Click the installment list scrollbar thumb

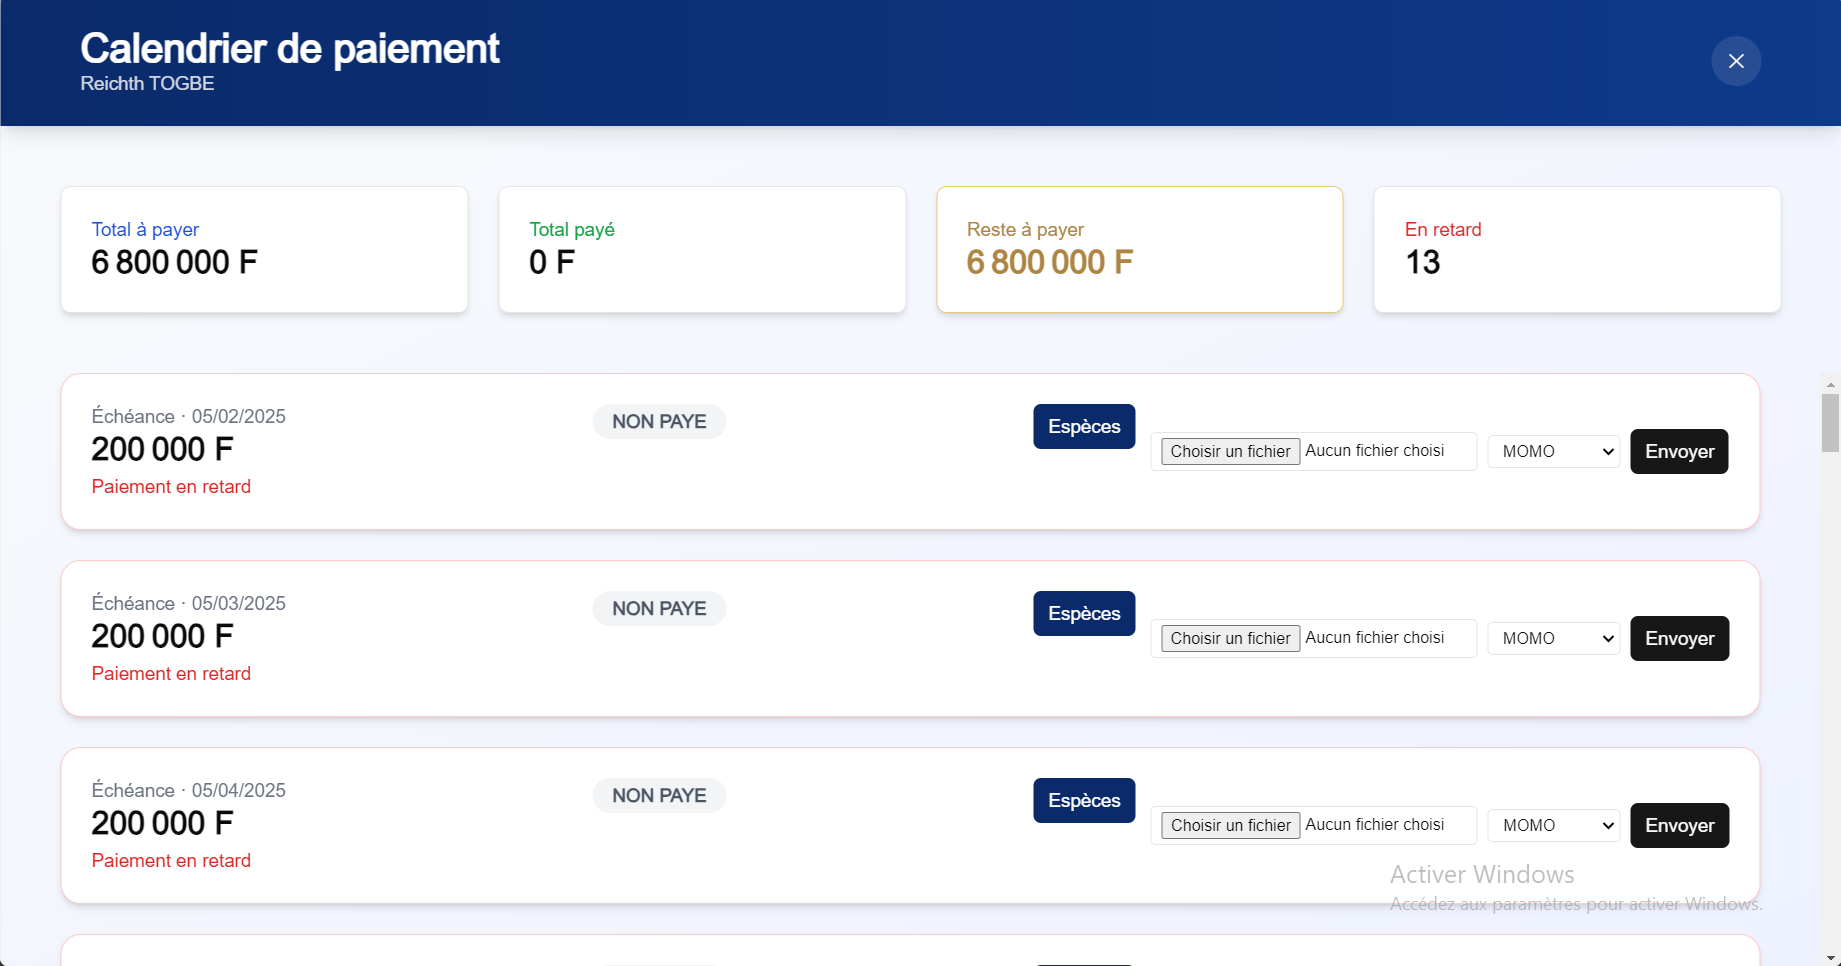point(1830,422)
